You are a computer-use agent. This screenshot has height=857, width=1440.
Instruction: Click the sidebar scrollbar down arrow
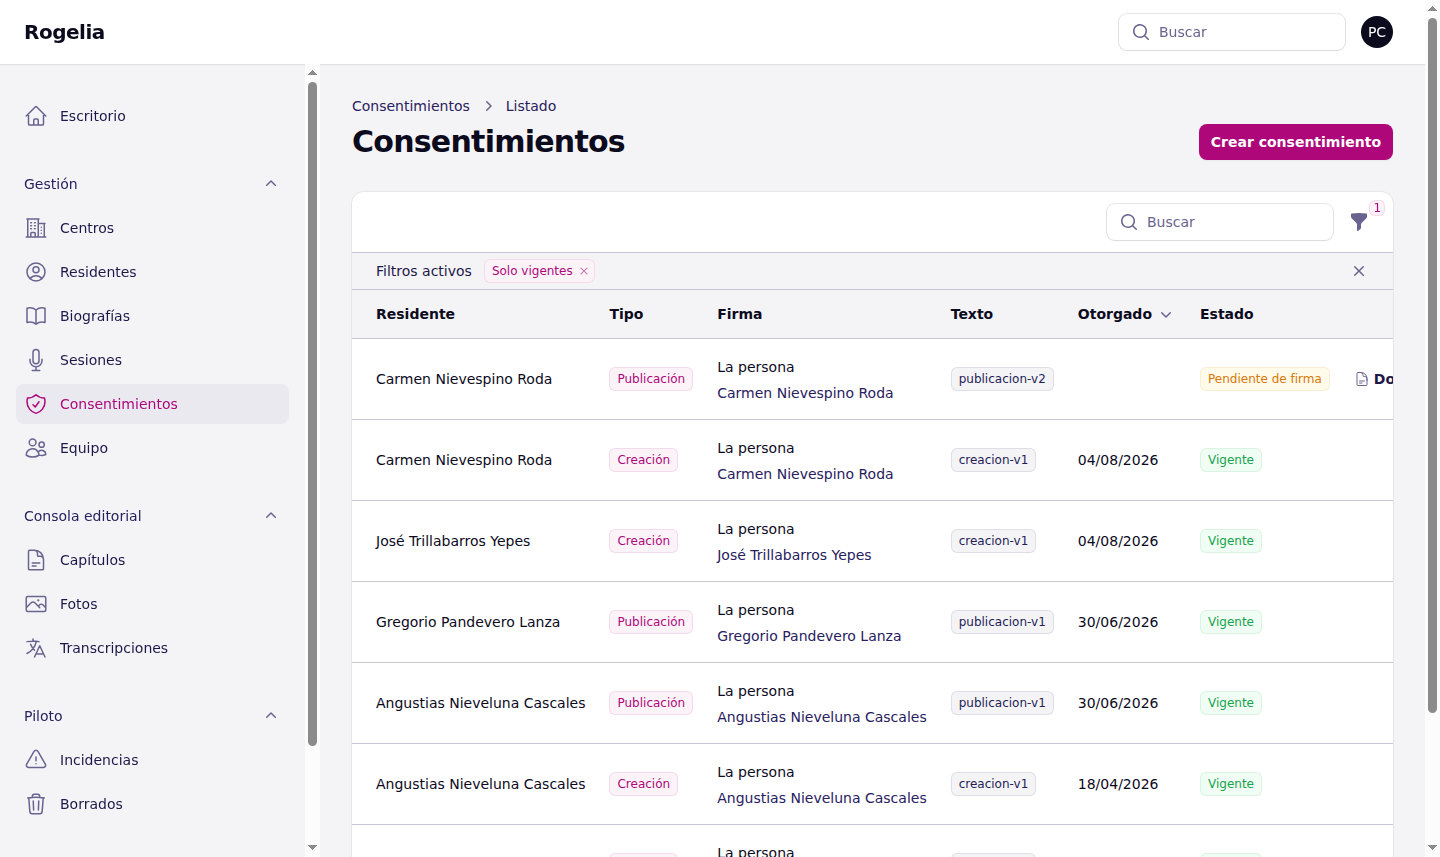click(x=312, y=848)
